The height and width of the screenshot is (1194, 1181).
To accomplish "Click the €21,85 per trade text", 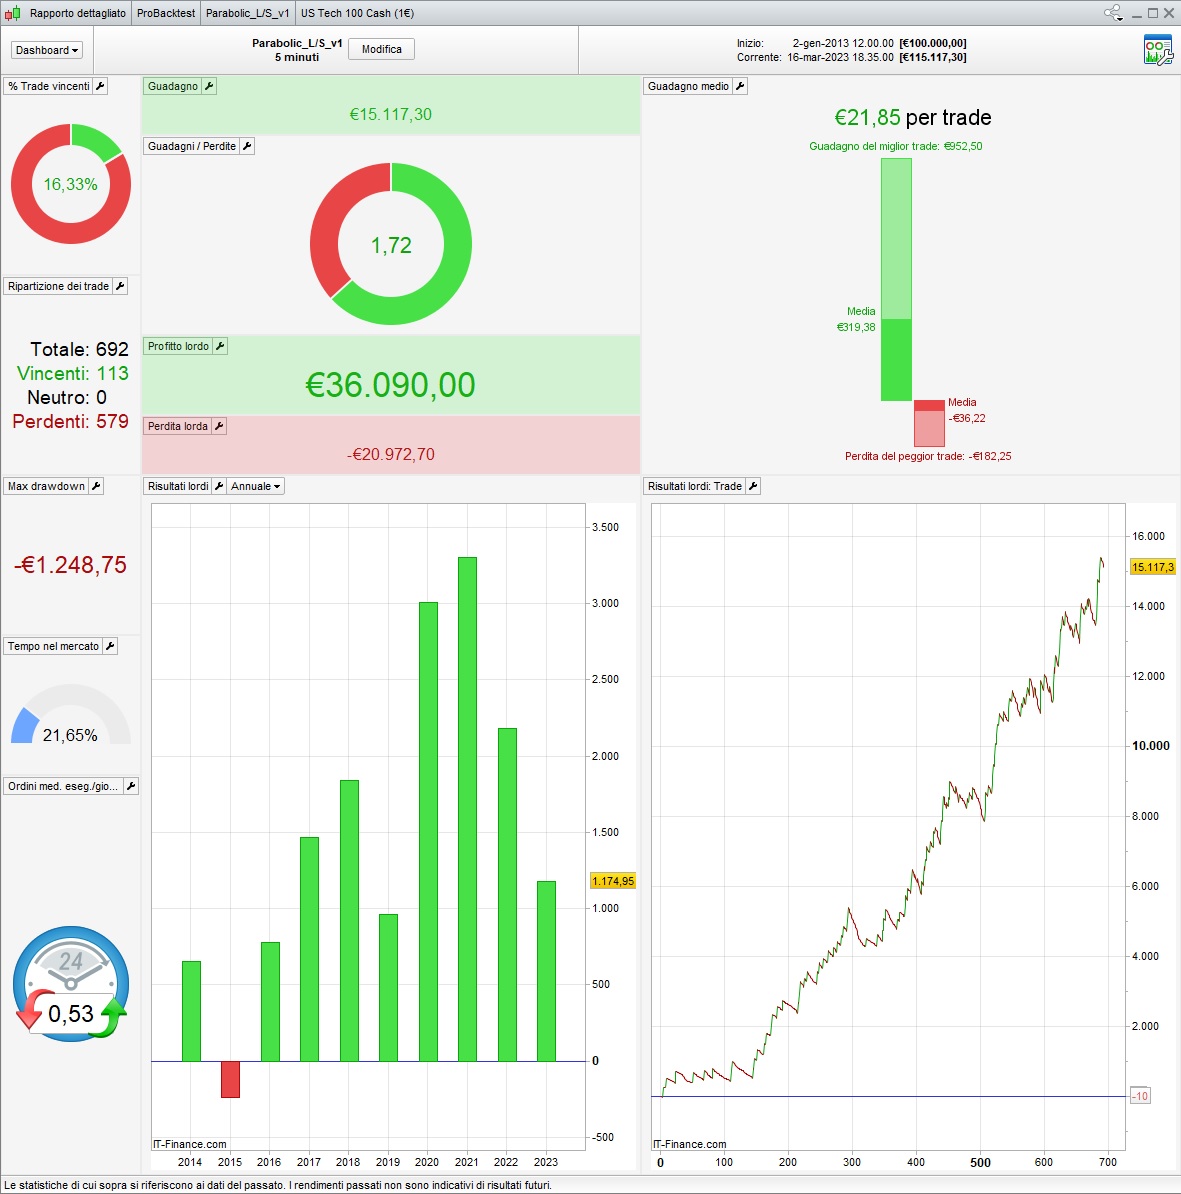I will pos(912,117).
